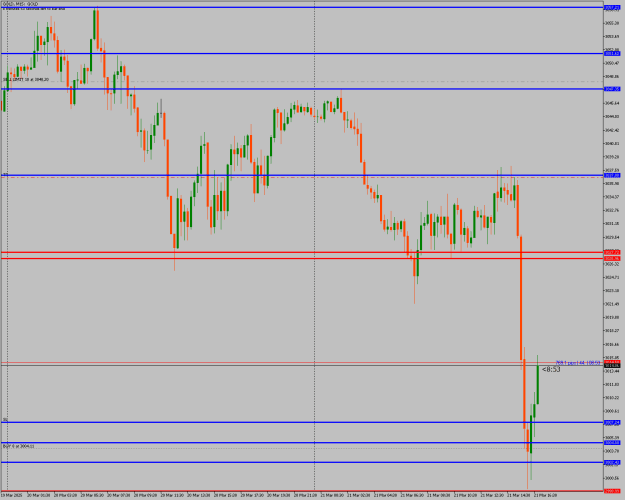The image size is (625, 500).
Task: Click the 3012.44 value on the price scale
Action: pos(612,371)
